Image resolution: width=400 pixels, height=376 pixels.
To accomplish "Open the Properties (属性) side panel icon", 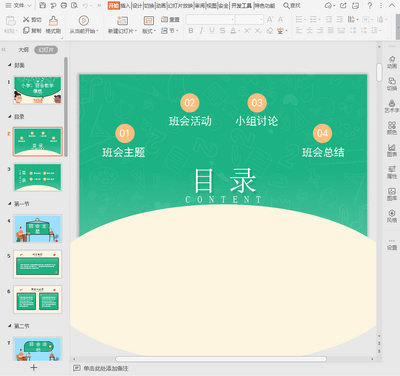I will pyautogui.click(x=392, y=172).
